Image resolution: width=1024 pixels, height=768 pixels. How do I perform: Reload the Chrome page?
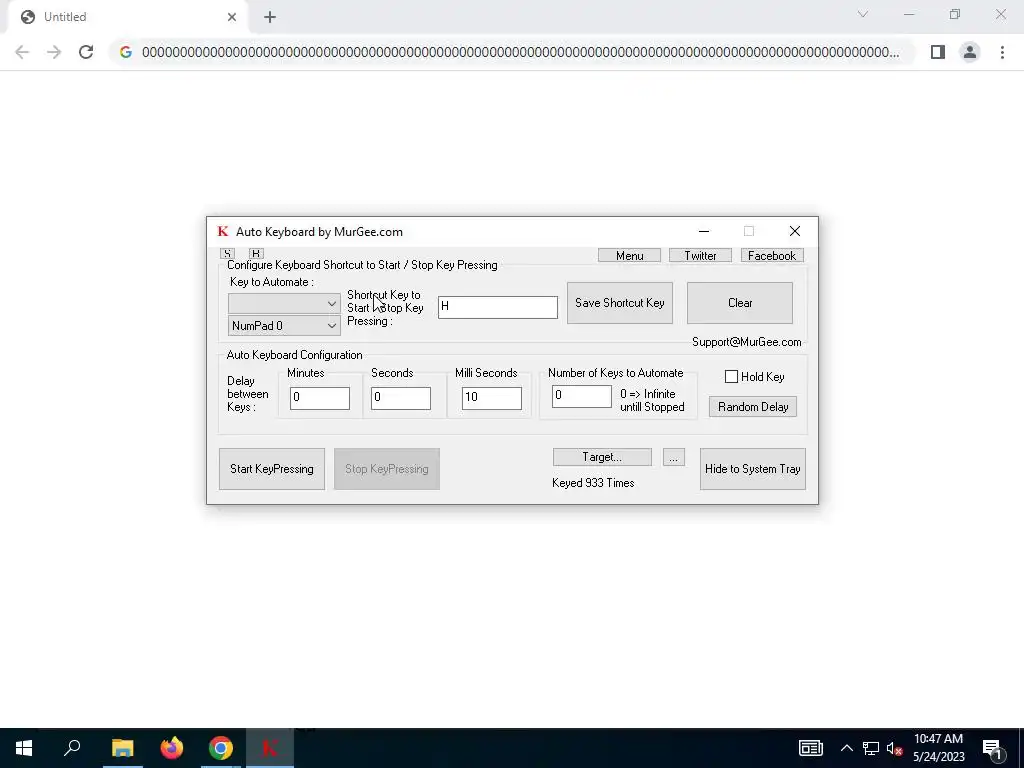click(x=86, y=52)
